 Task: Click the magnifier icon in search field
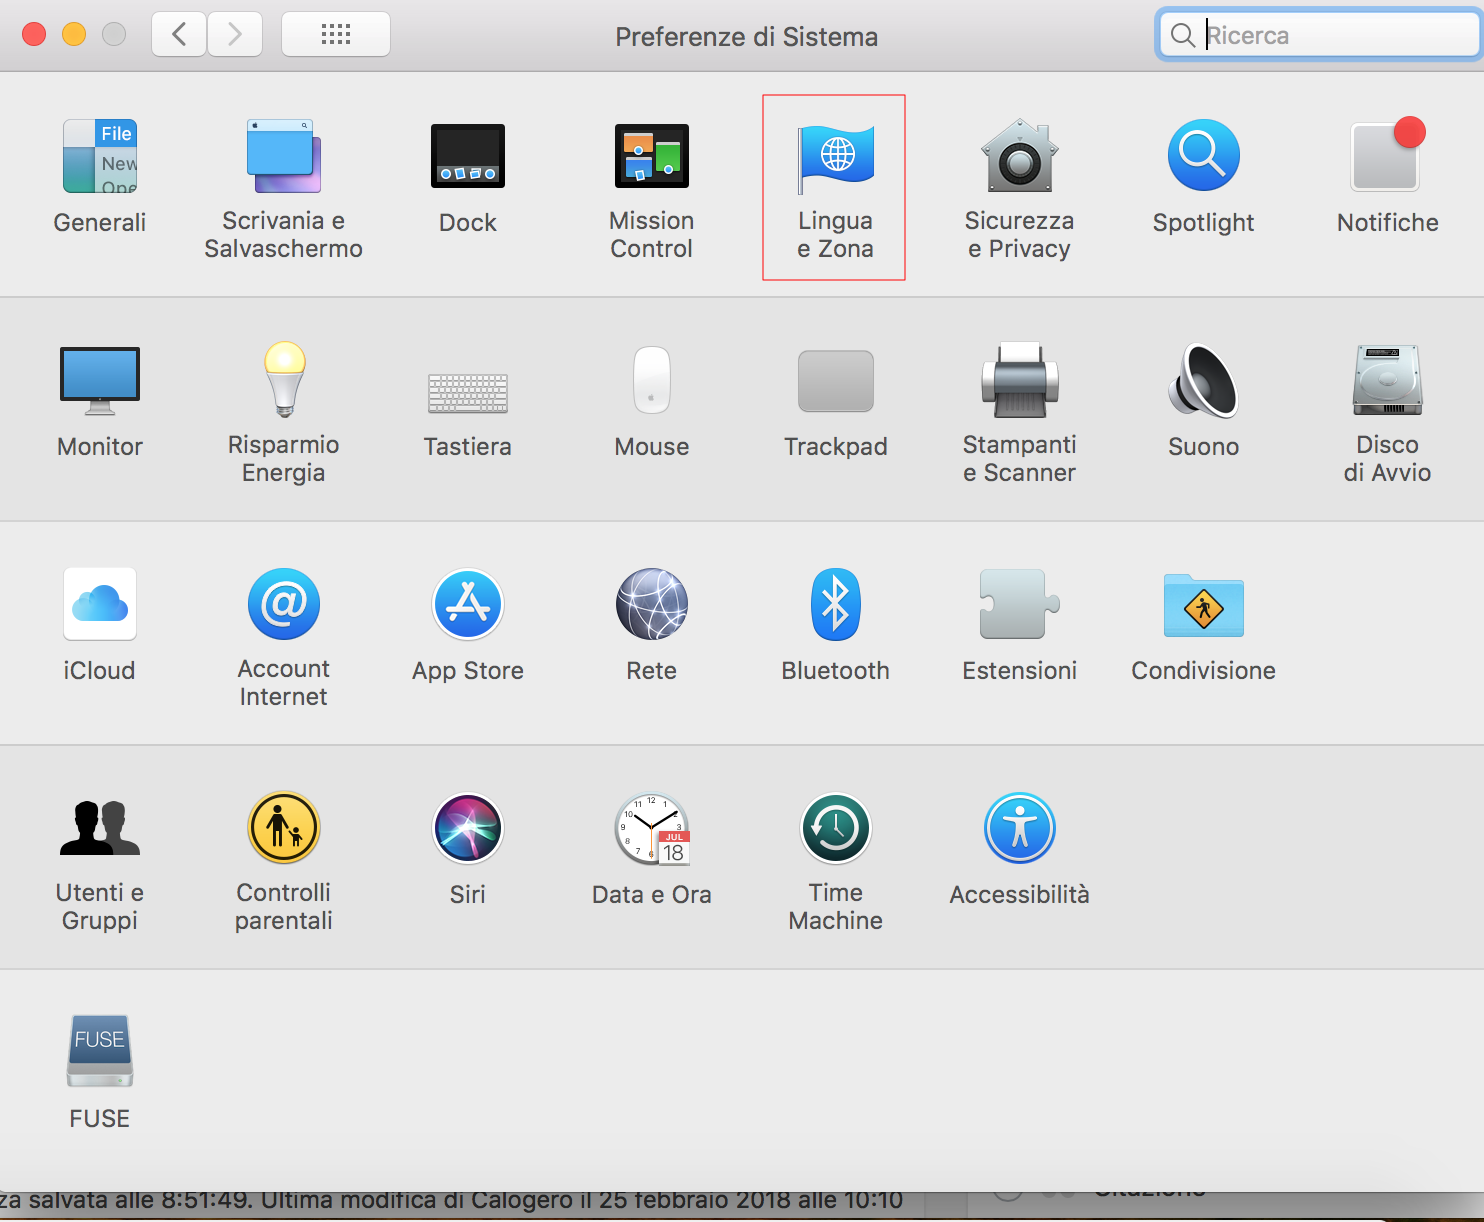[1182, 35]
